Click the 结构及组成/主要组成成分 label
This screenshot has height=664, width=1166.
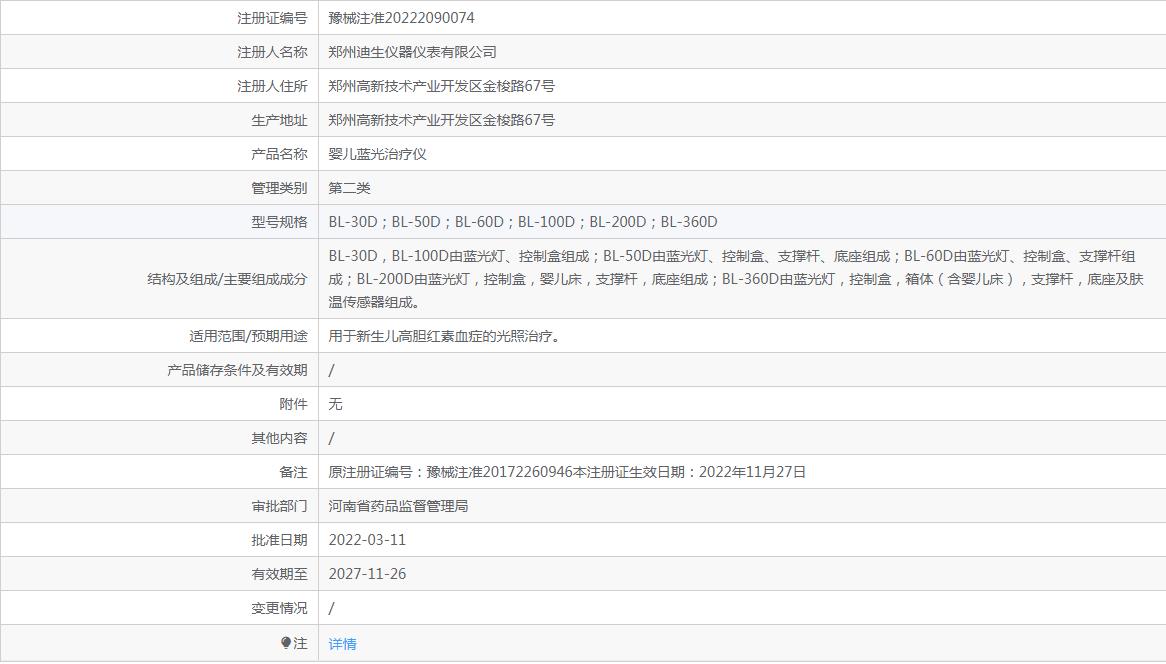[227, 280]
